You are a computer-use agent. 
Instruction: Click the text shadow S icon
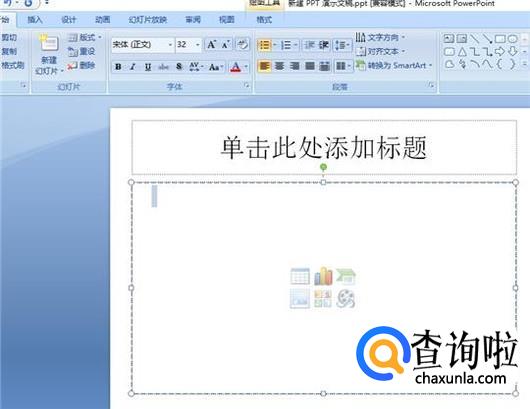tap(179, 67)
